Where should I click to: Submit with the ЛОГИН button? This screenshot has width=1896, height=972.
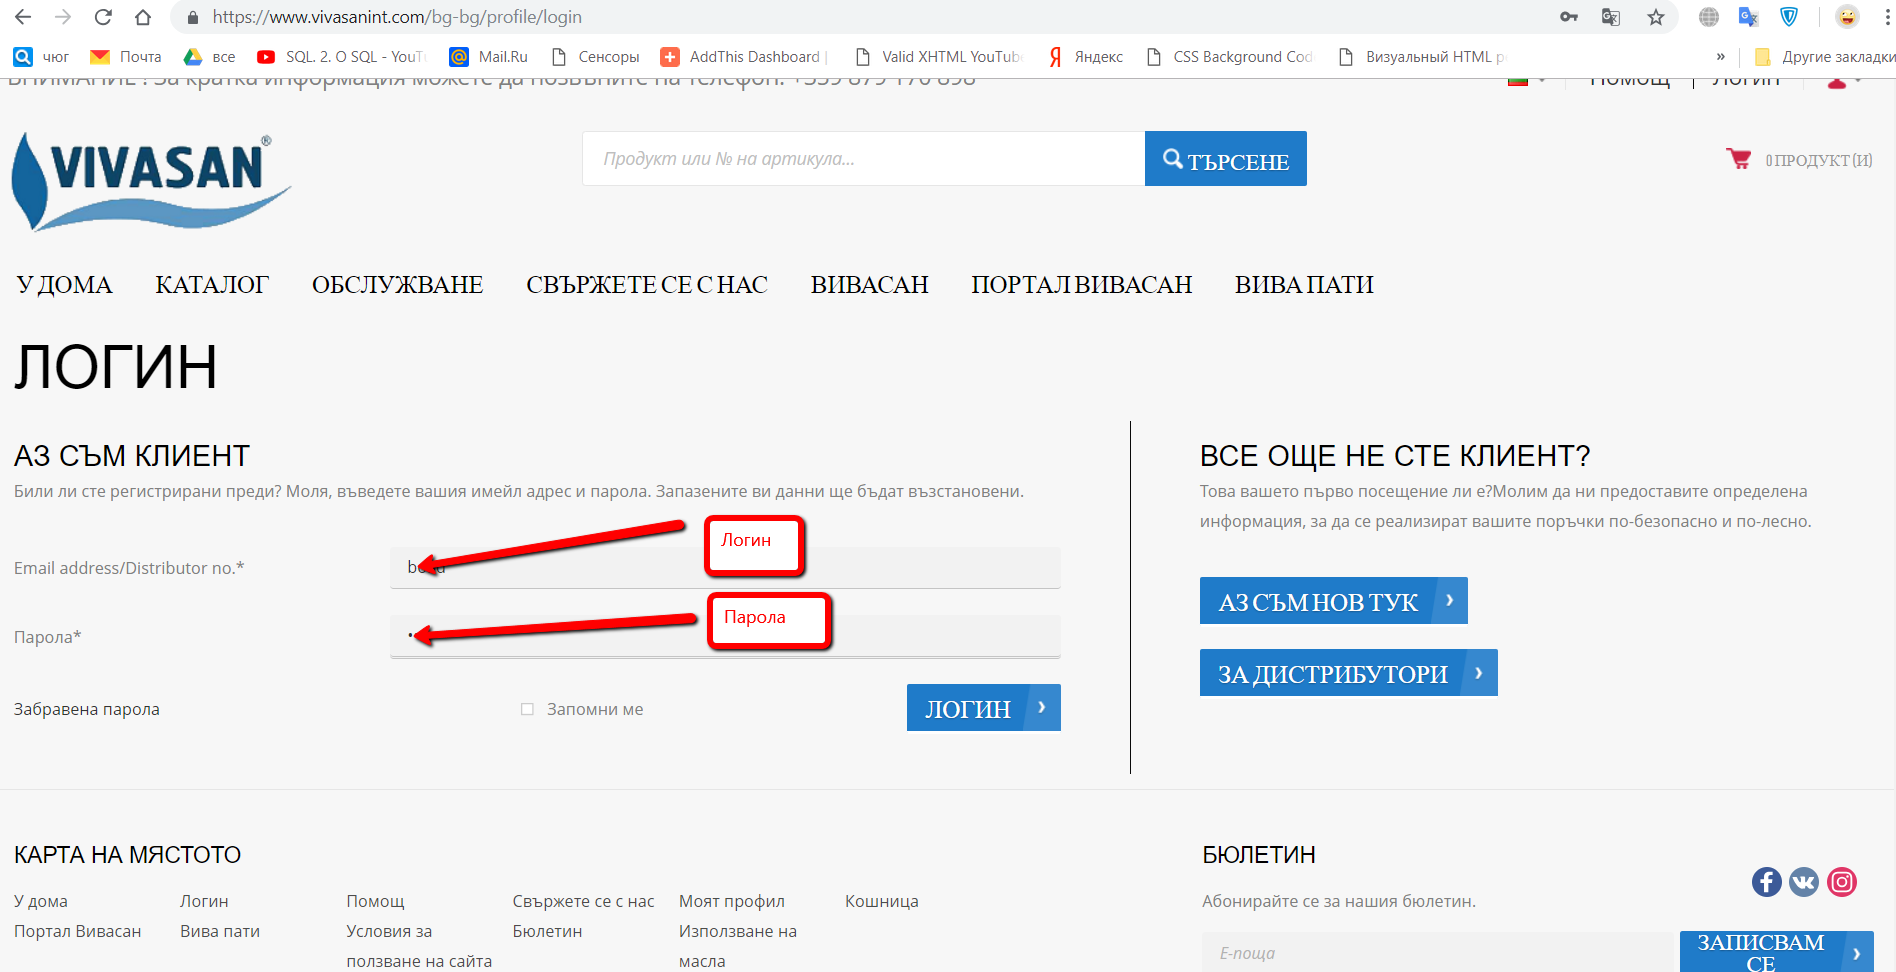click(984, 708)
